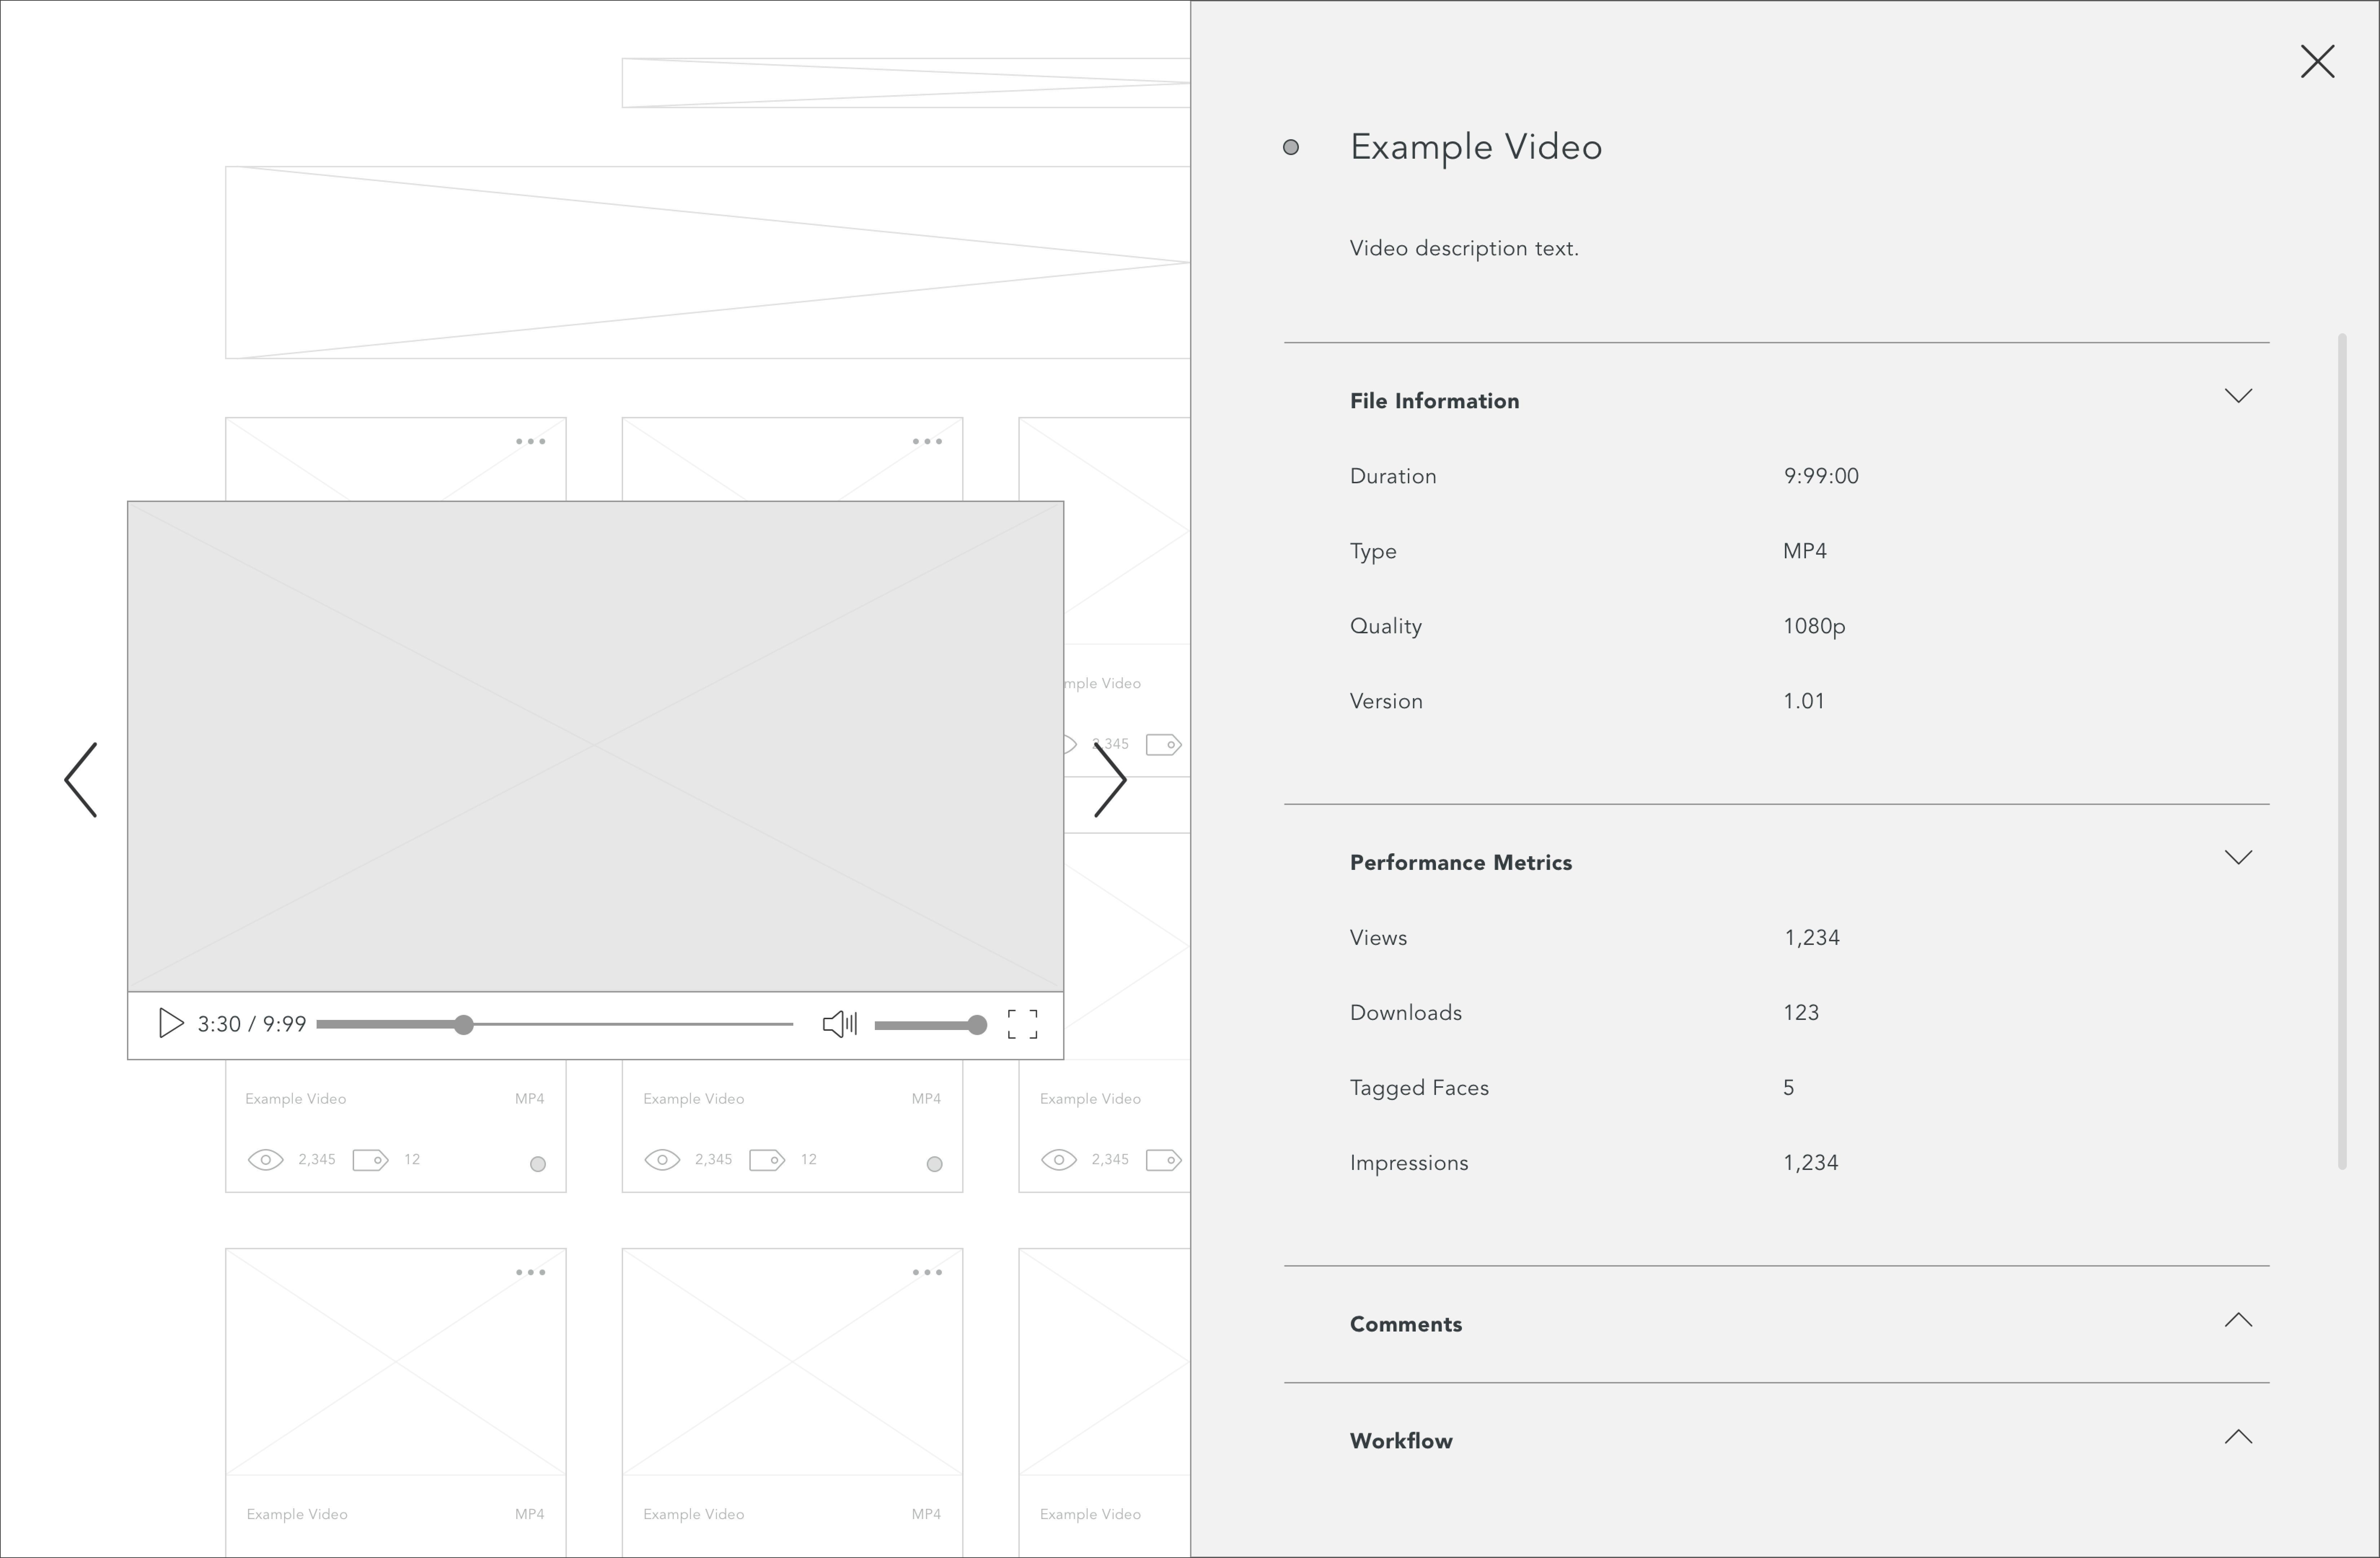
Task: Mute the video with the speaker icon
Action: click(839, 1024)
